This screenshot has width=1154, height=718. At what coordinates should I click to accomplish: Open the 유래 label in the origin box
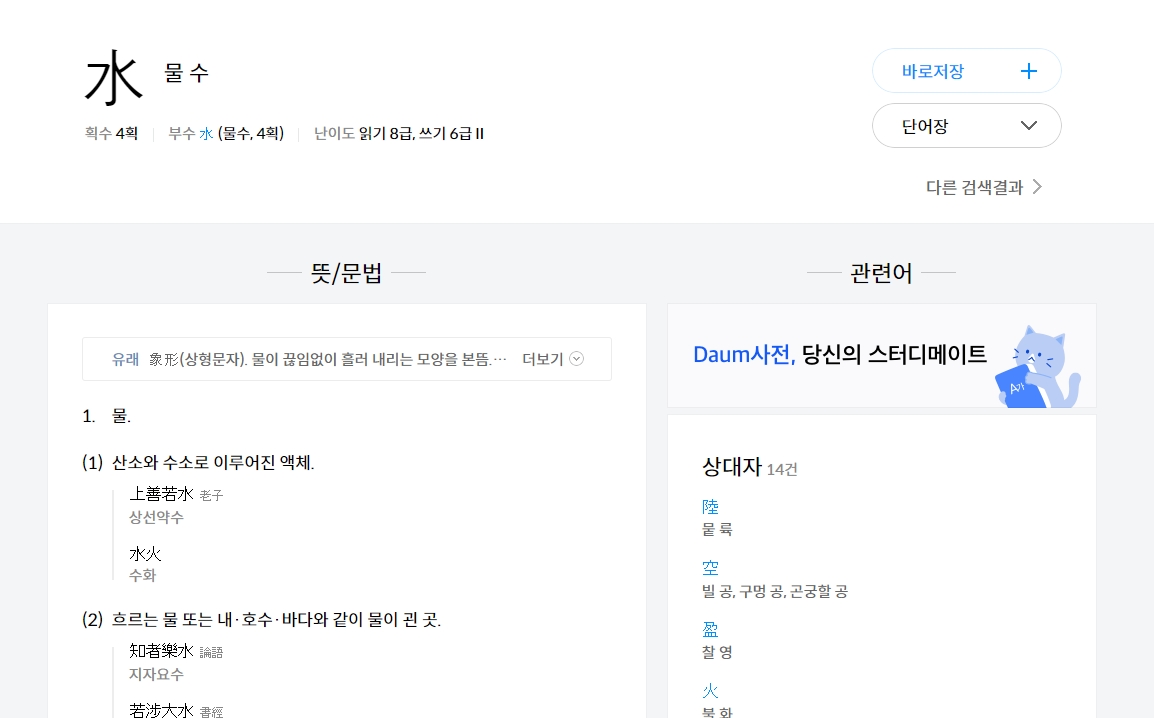pyautogui.click(x=124, y=358)
